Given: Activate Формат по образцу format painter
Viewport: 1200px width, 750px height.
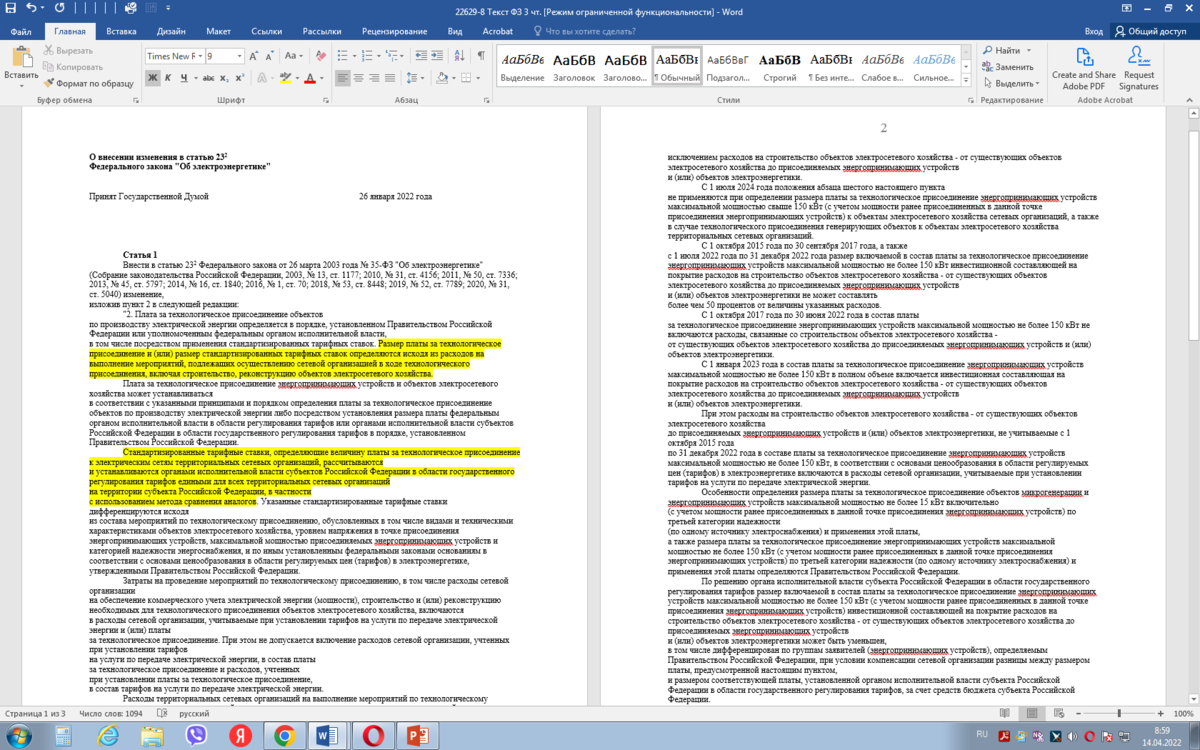Looking at the screenshot, I should [88, 83].
